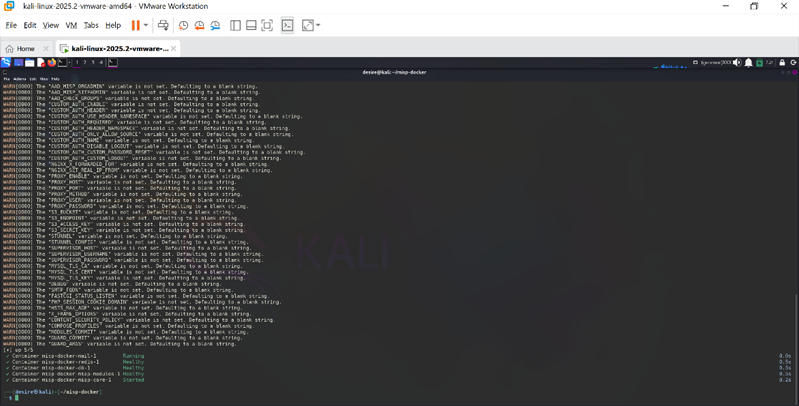The height and width of the screenshot is (406, 799).
Task: Expand the stretch guest dropdown arrow
Action: (318, 25)
